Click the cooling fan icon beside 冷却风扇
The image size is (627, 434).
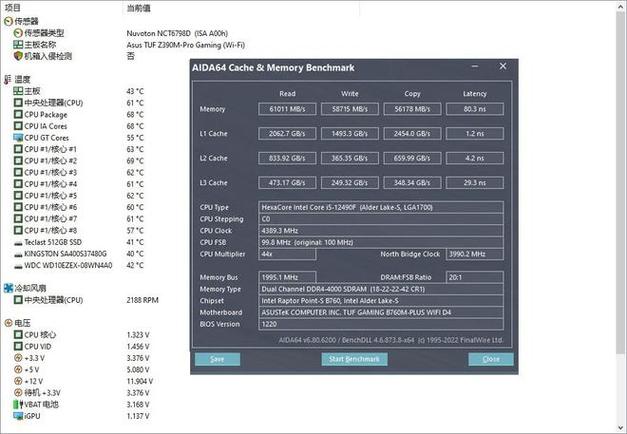(8, 288)
